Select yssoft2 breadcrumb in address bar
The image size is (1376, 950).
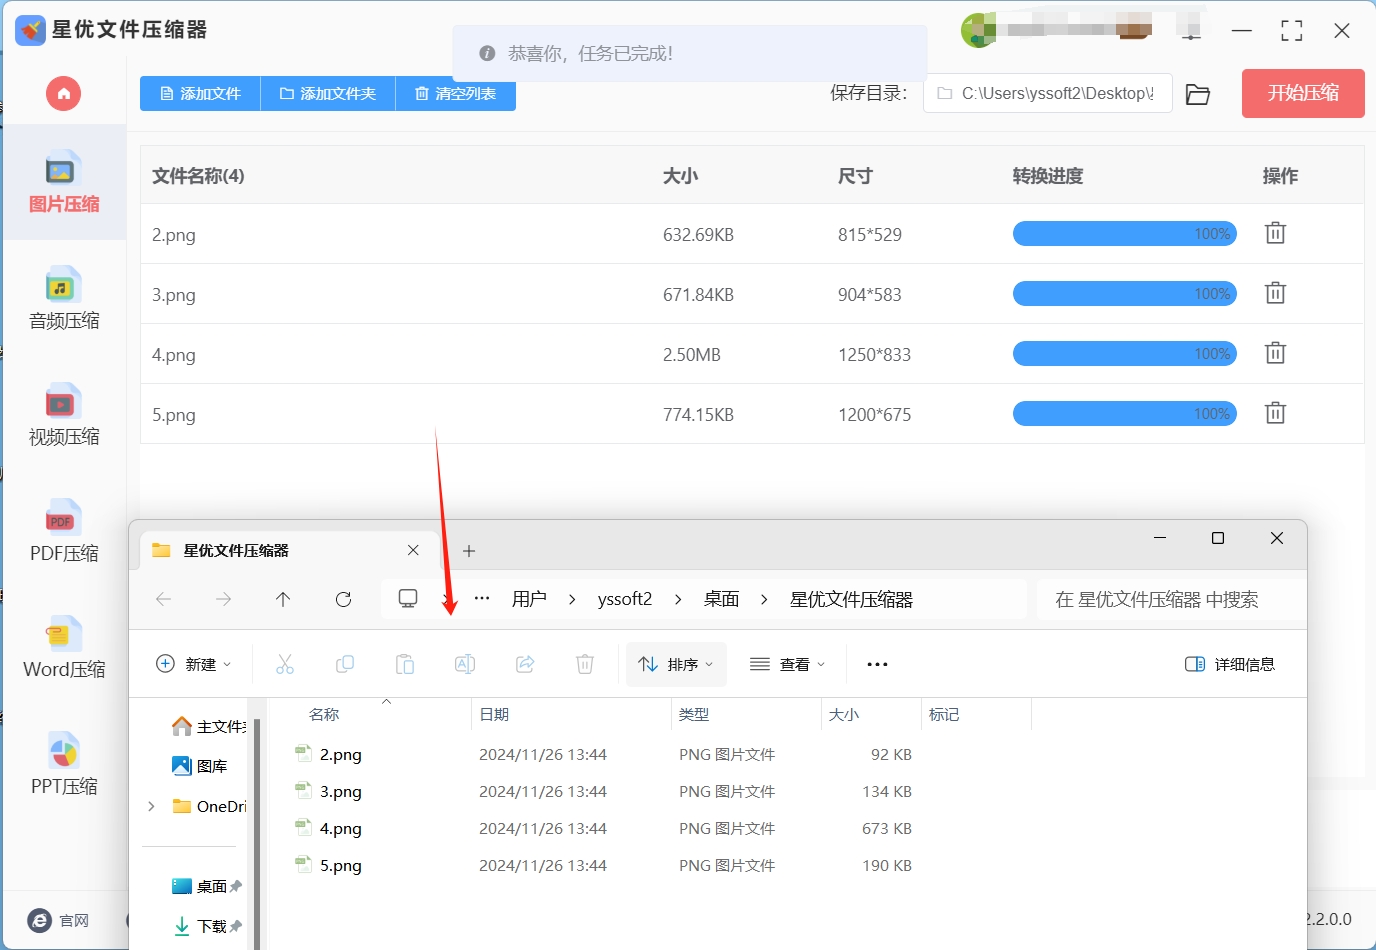[x=625, y=599]
